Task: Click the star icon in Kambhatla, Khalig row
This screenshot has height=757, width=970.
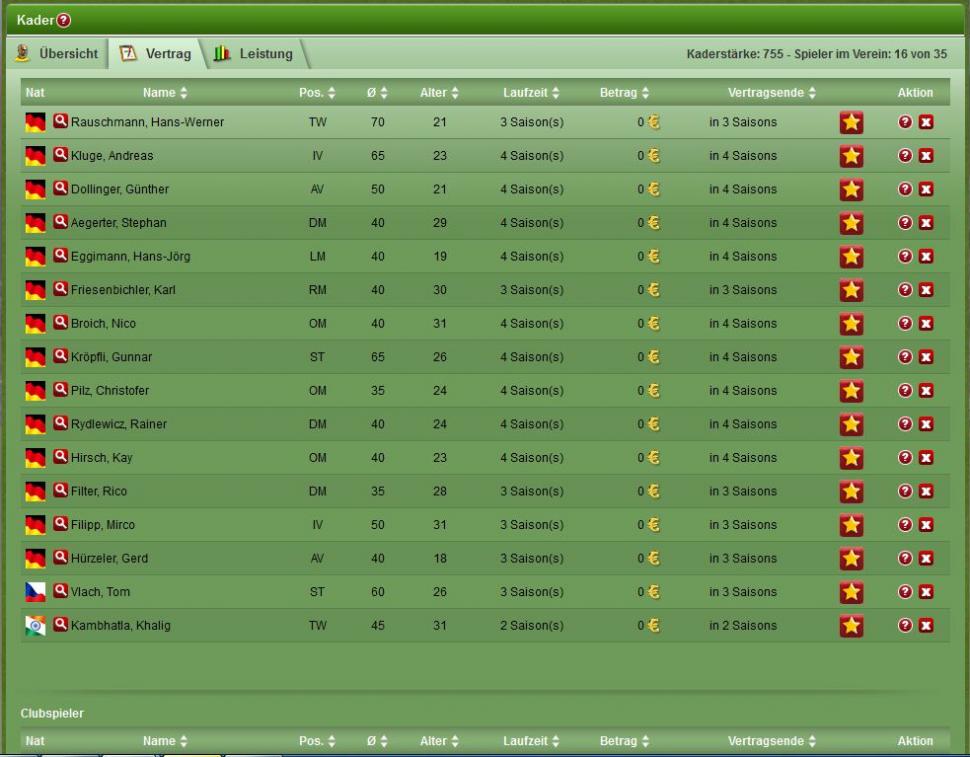Action: [x=850, y=625]
